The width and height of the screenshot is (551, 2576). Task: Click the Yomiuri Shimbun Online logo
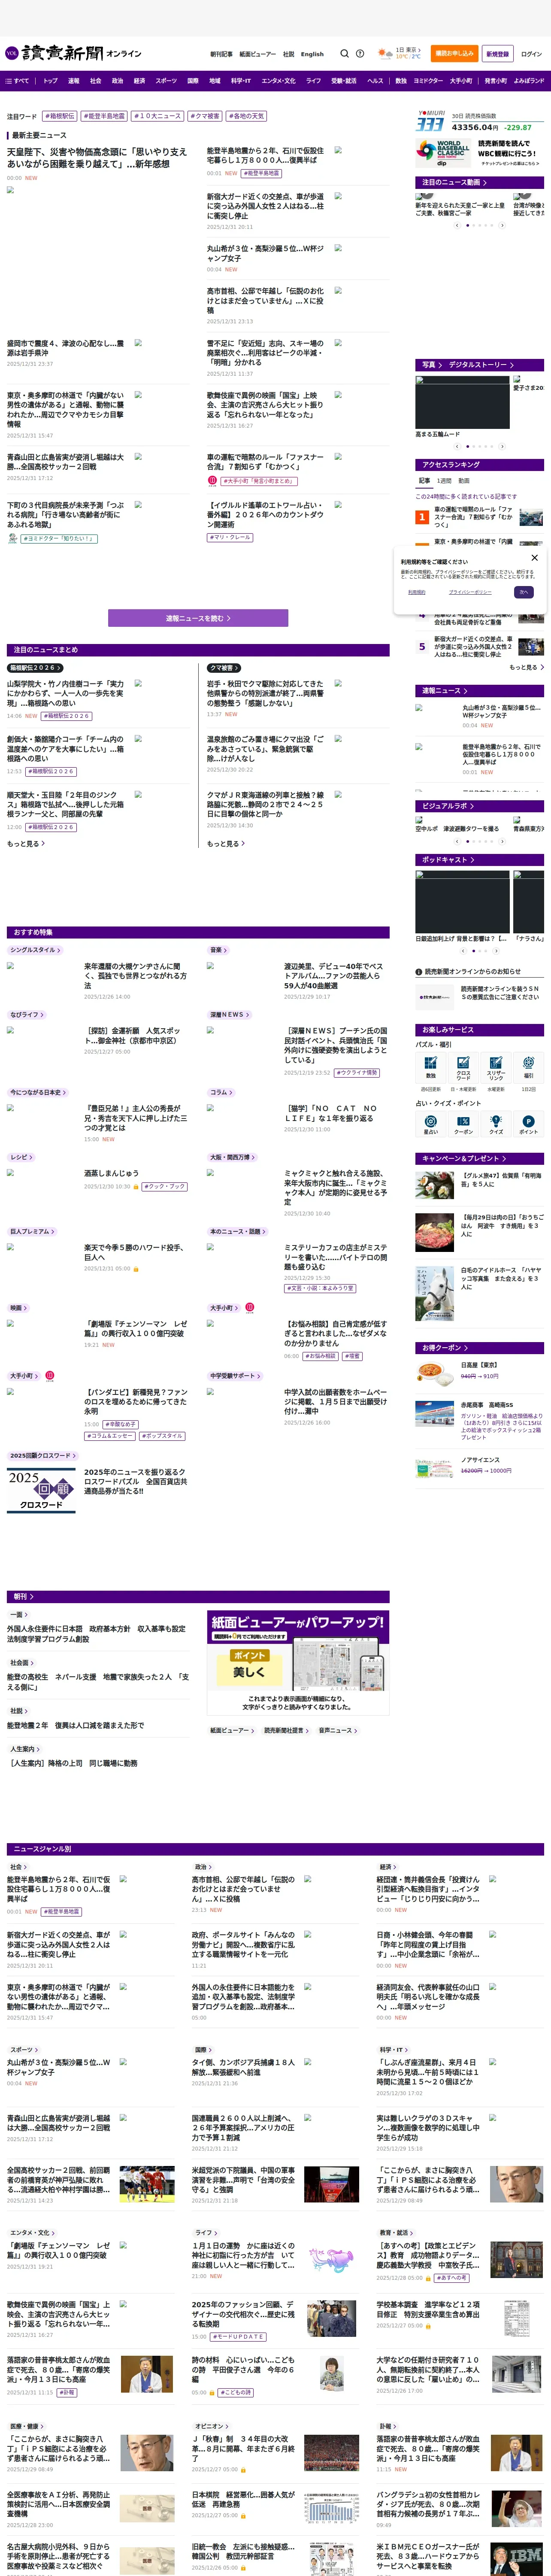pyautogui.click(x=73, y=53)
